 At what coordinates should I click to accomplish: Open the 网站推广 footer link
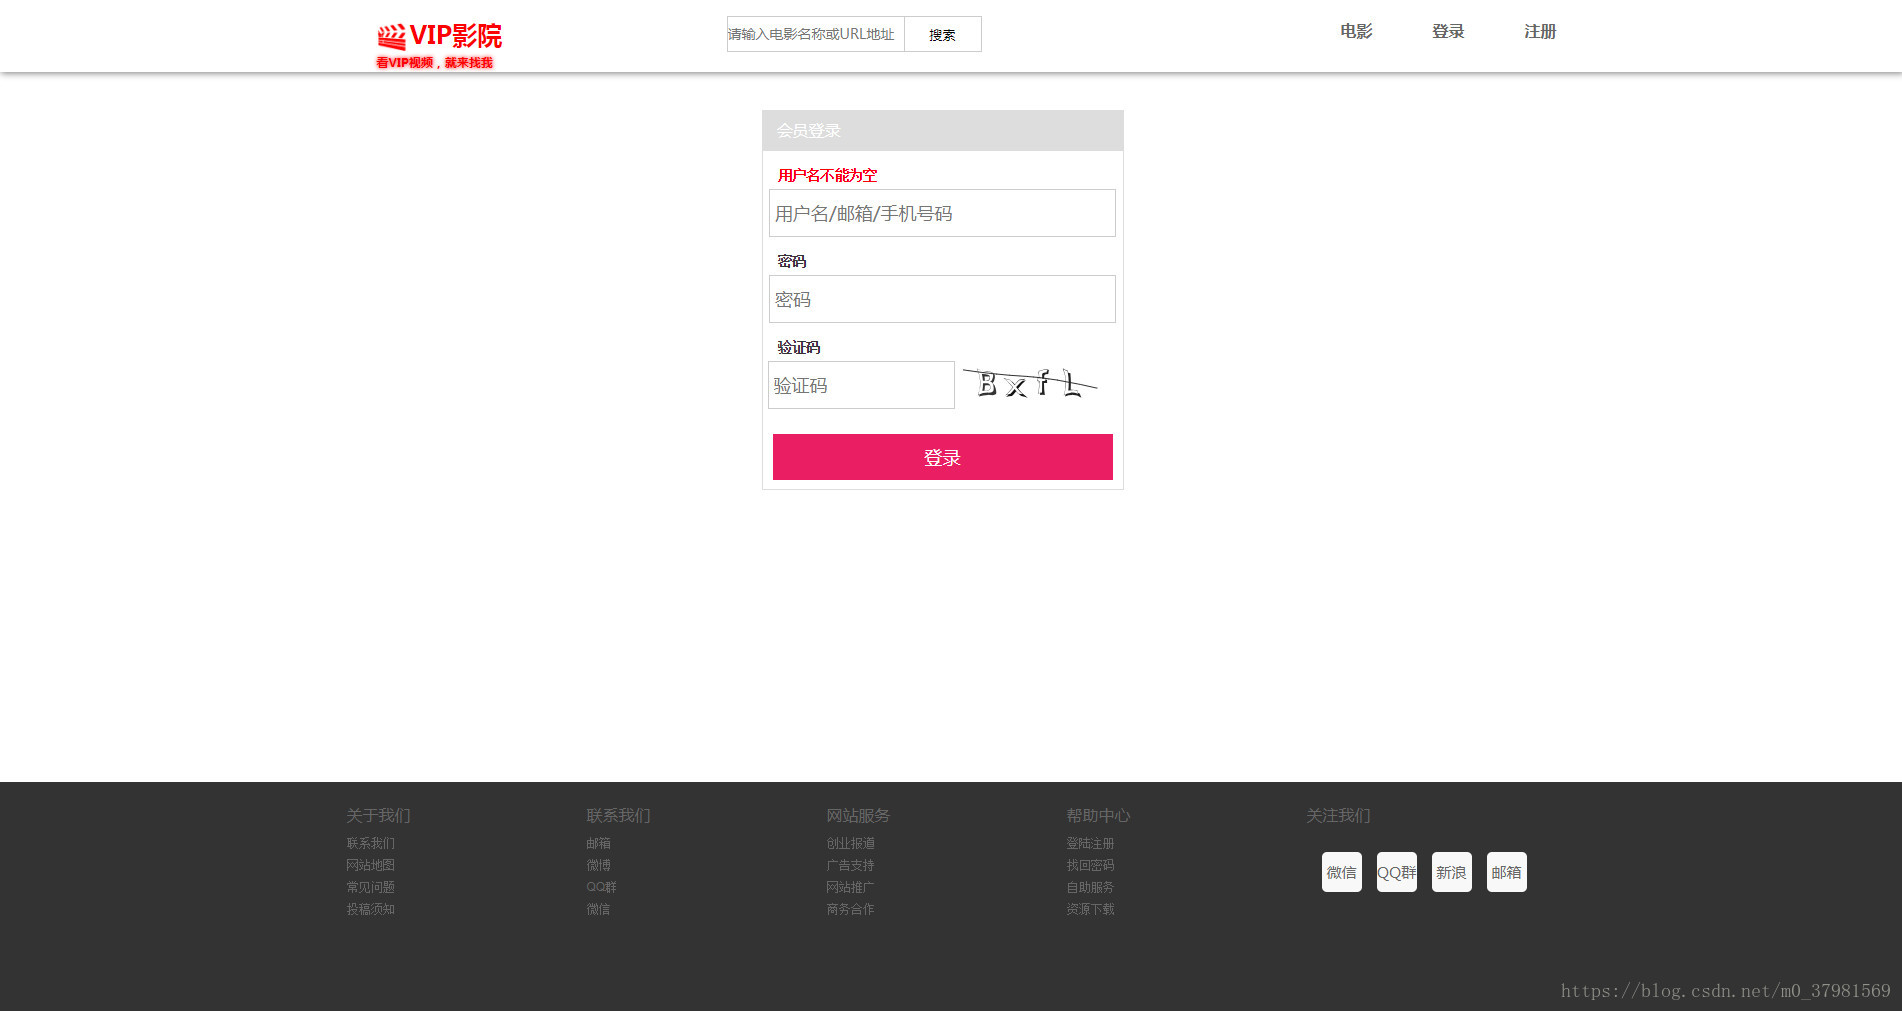850,887
